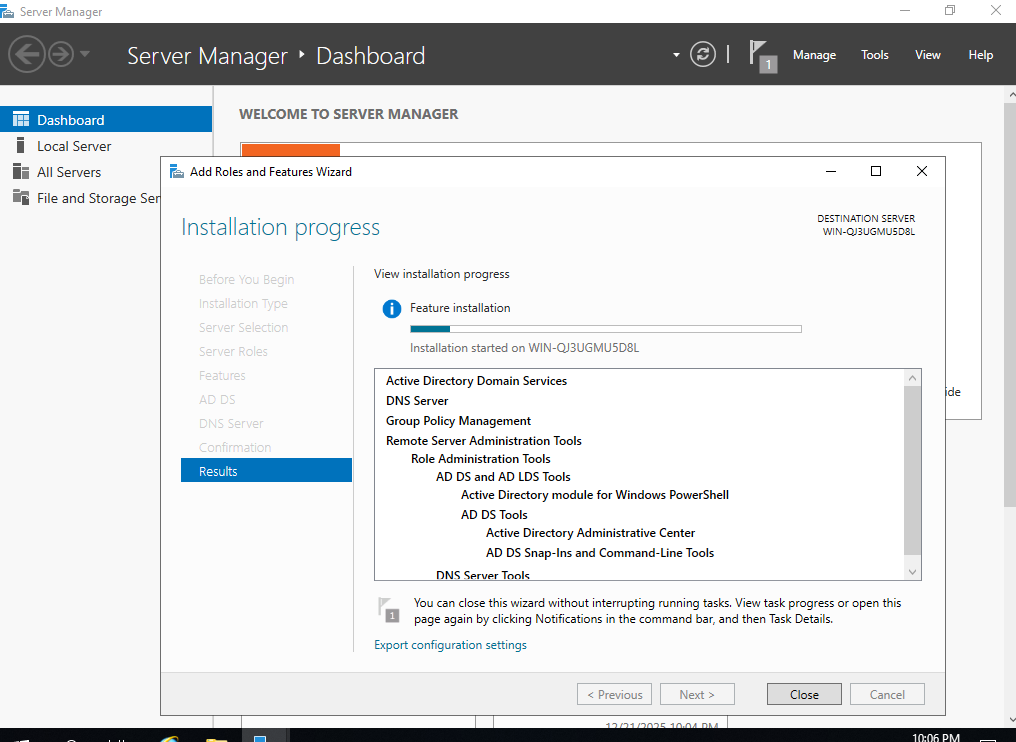Refresh the Server Manager dashboard
The width and height of the screenshot is (1016, 742).
pyautogui.click(x=702, y=54)
